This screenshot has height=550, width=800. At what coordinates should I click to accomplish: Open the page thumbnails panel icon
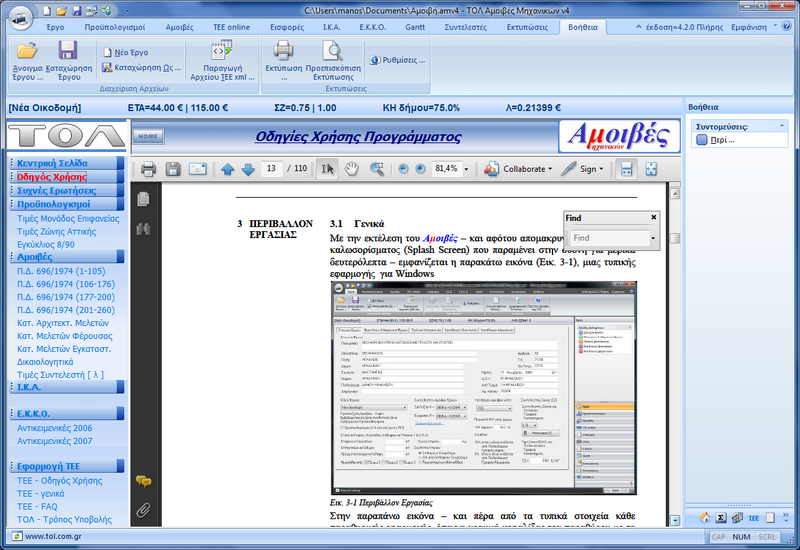[x=143, y=198]
